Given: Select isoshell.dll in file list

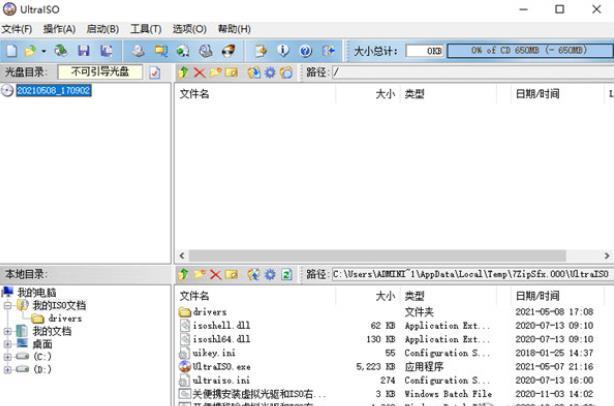Looking at the screenshot, I should coord(221,326).
